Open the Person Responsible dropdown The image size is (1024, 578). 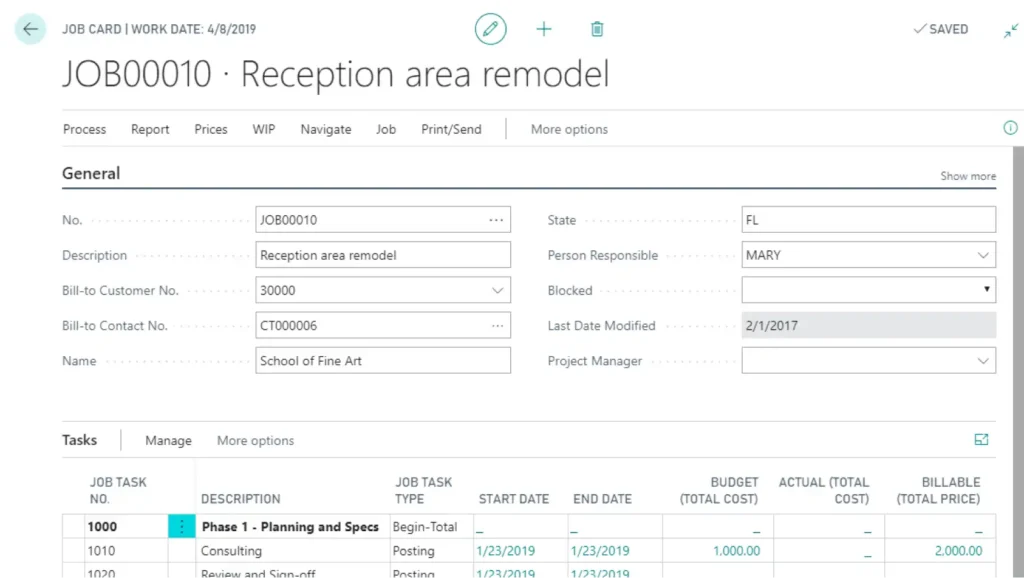(982, 256)
